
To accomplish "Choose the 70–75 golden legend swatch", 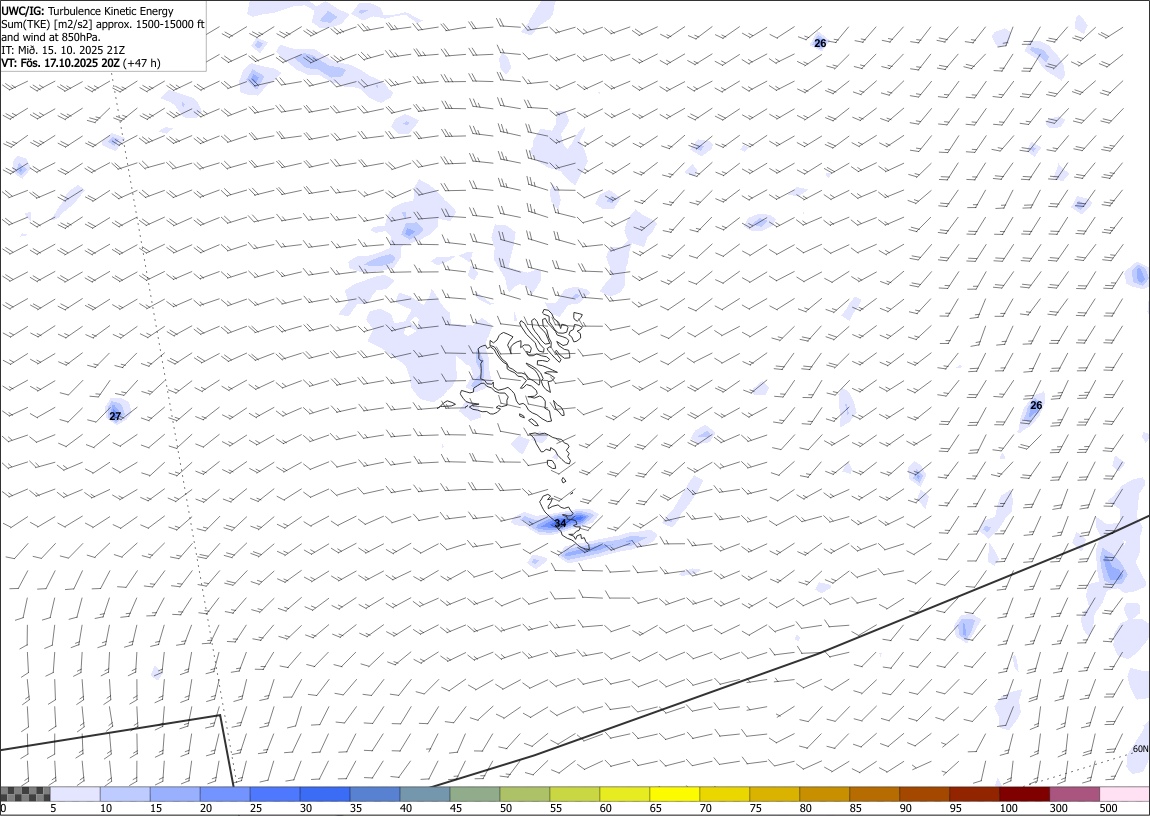I will point(725,794).
